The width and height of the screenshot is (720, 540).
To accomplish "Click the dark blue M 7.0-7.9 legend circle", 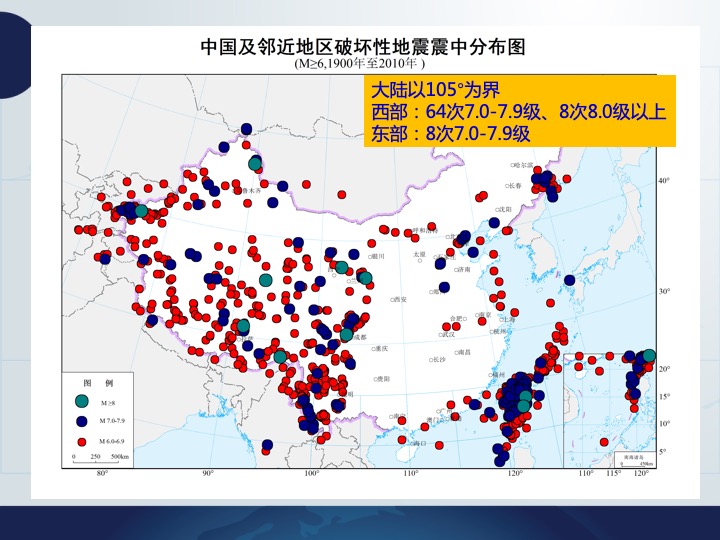I will click(82, 421).
